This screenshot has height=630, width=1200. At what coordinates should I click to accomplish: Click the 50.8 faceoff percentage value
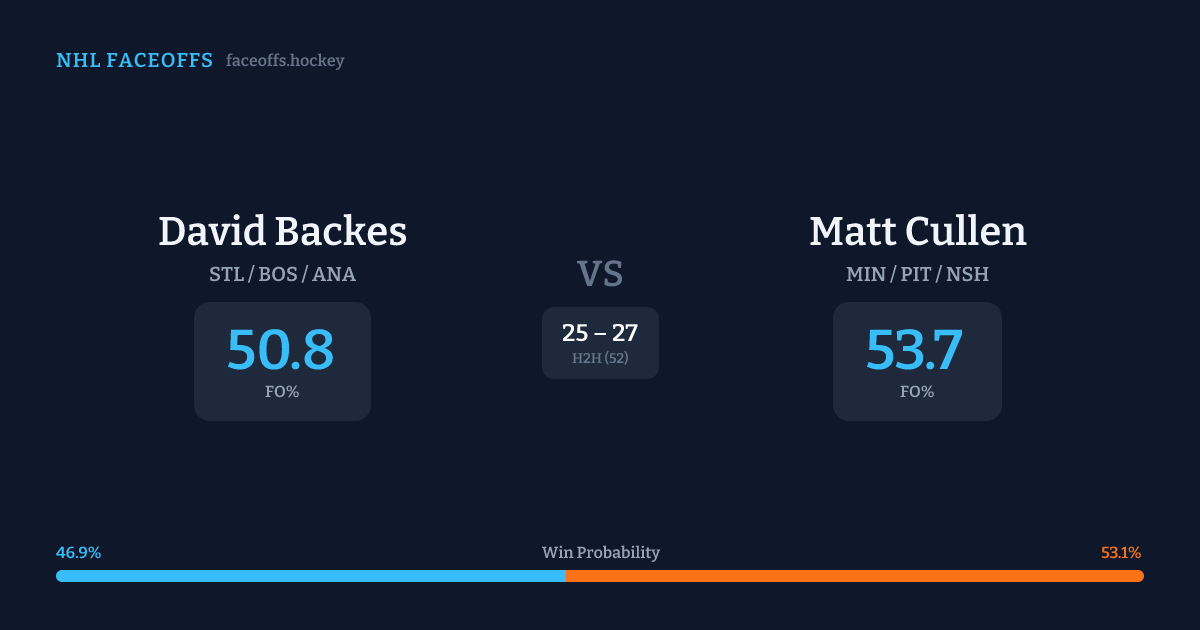[x=281, y=350]
